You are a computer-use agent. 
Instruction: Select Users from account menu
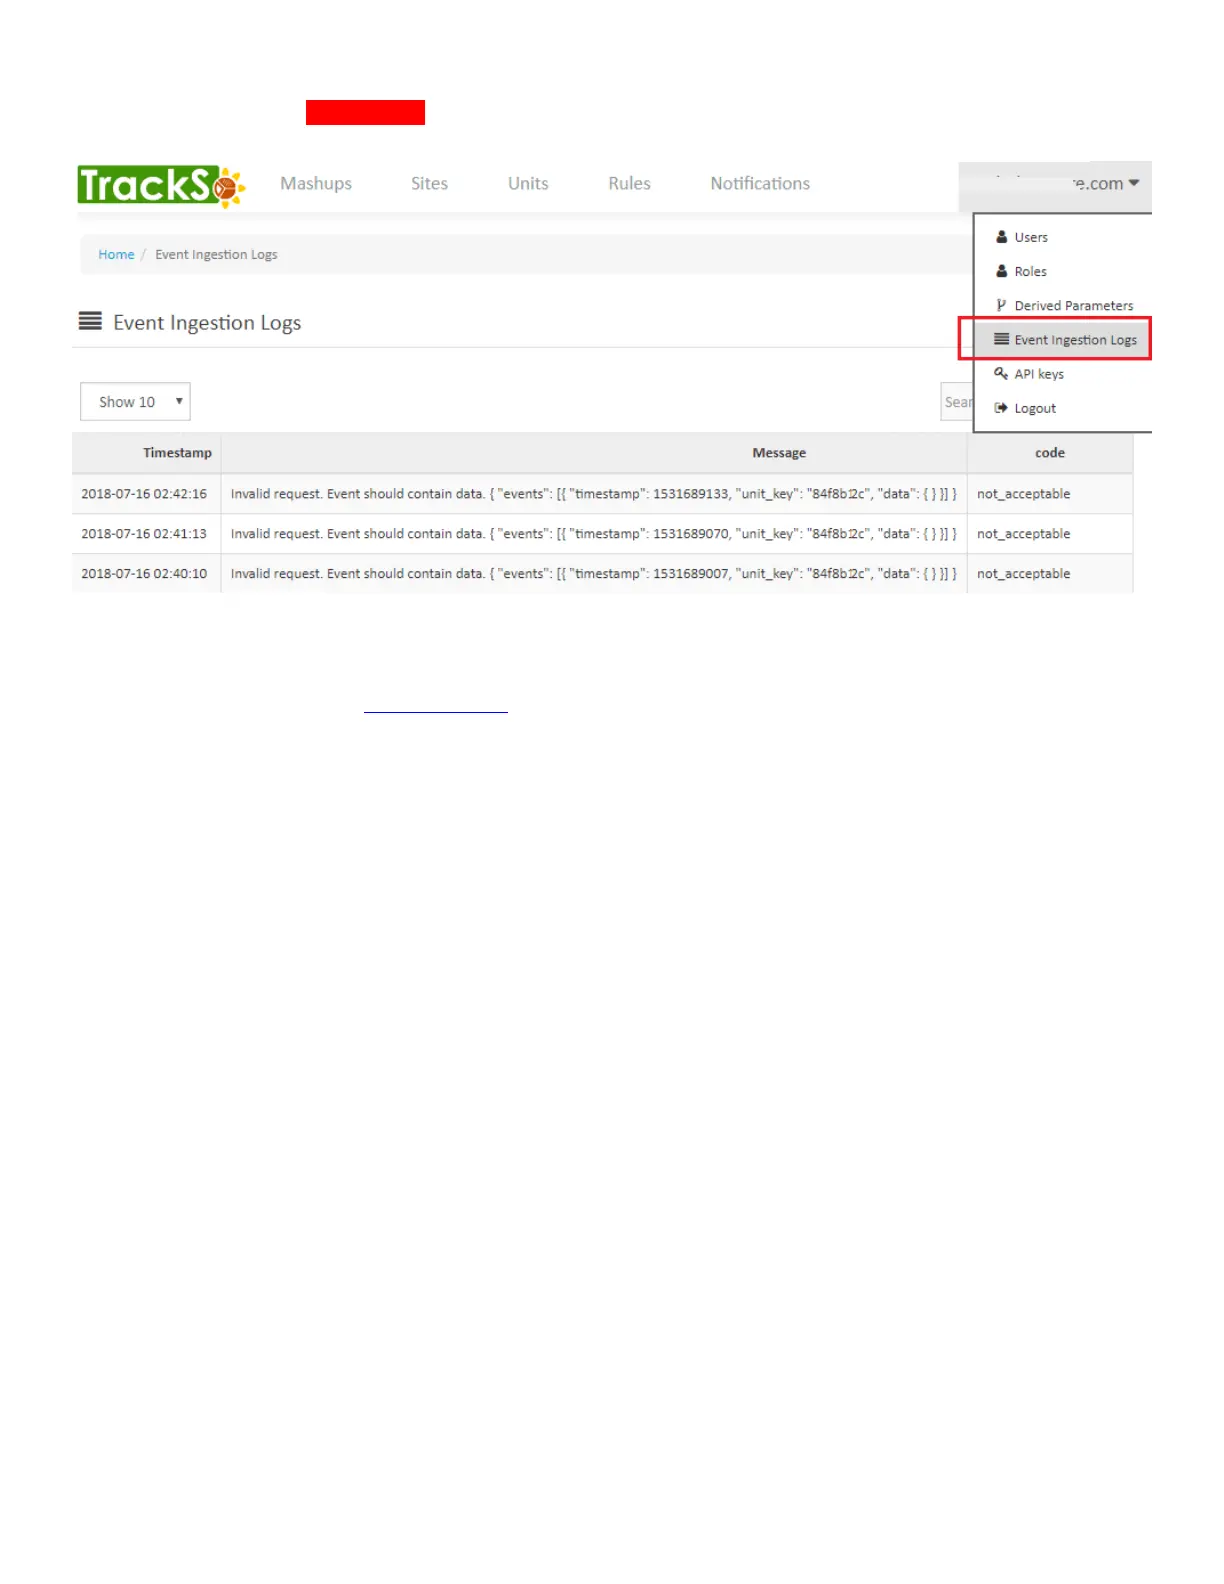tap(1031, 238)
